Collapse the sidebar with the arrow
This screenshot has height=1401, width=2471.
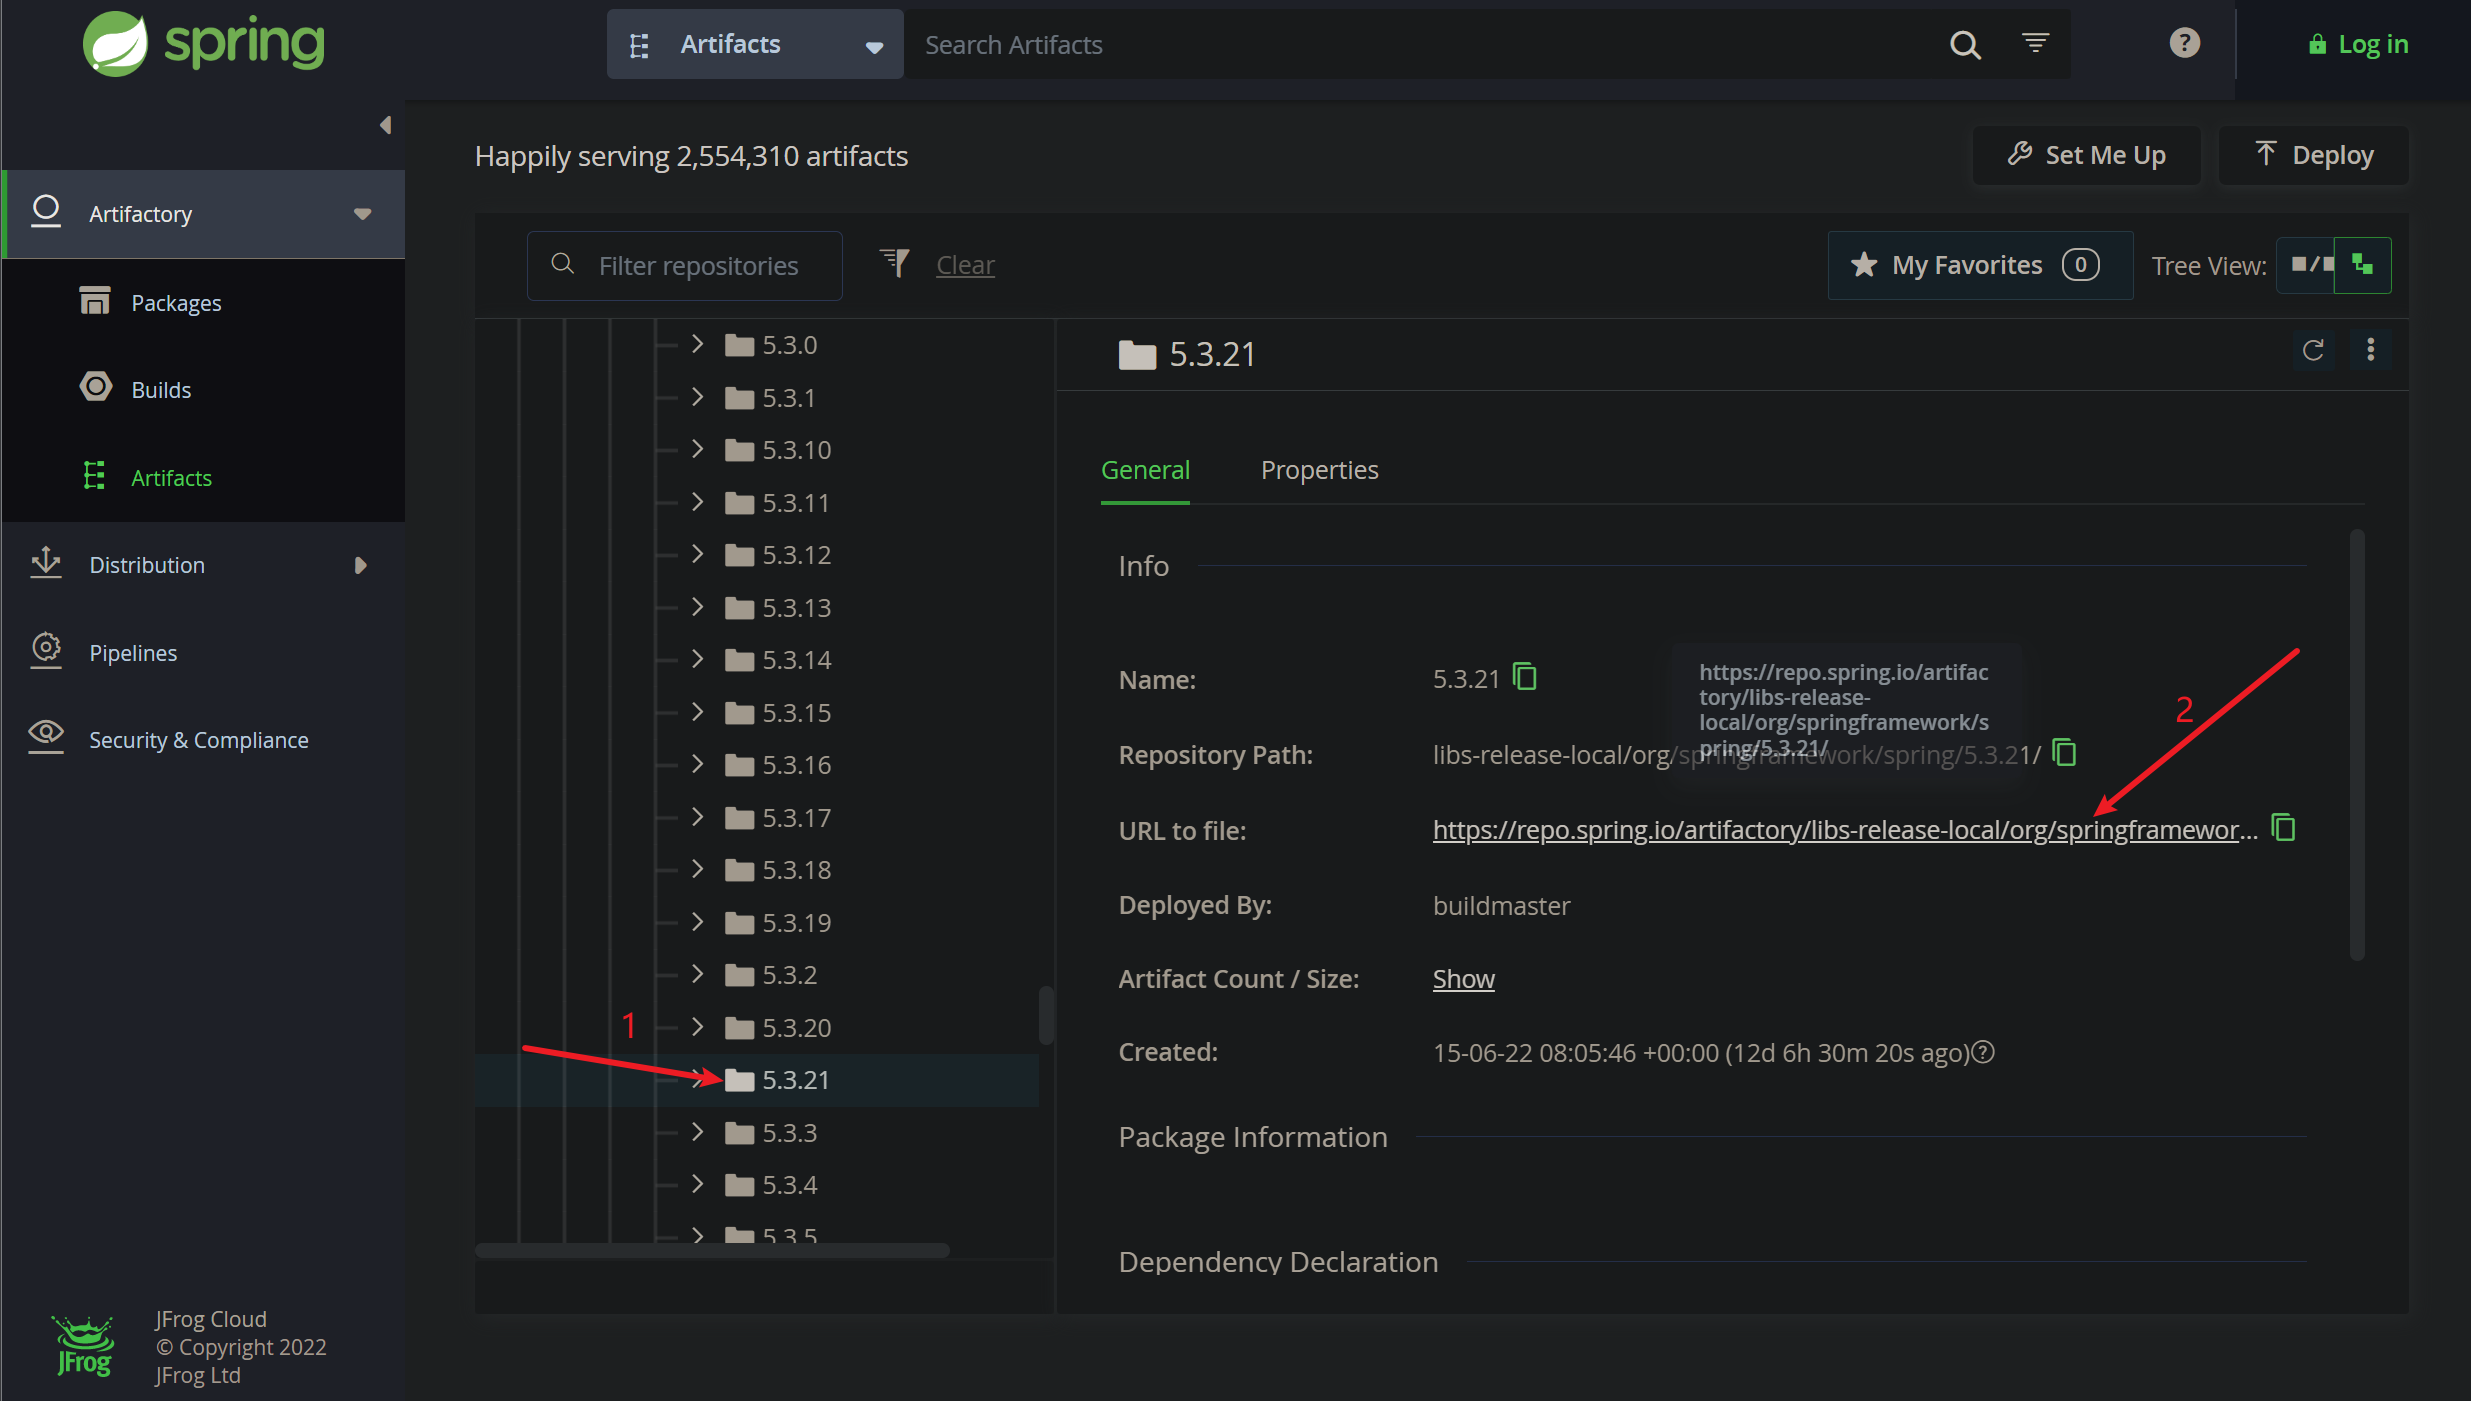click(385, 125)
